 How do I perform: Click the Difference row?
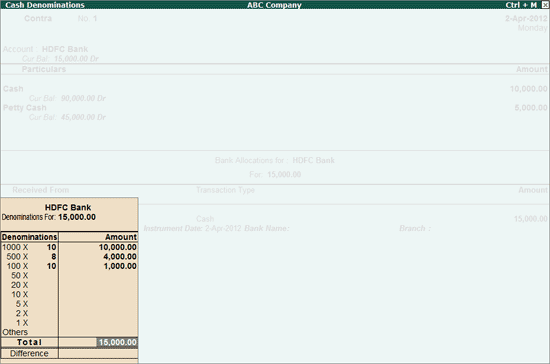(x=69, y=353)
